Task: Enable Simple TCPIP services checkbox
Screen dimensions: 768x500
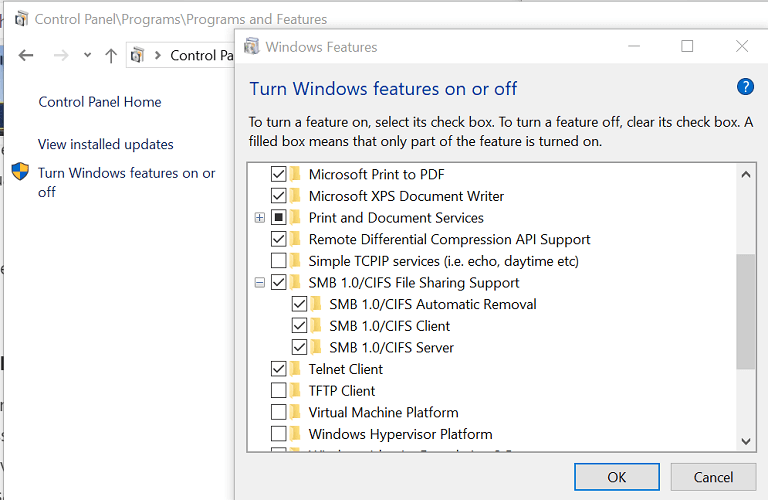Action: [x=279, y=260]
